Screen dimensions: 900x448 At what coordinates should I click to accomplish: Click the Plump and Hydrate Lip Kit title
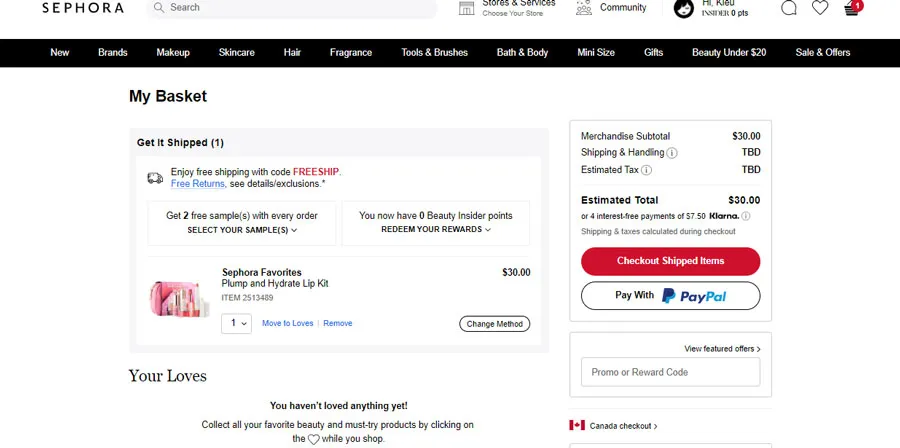tap(275, 284)
